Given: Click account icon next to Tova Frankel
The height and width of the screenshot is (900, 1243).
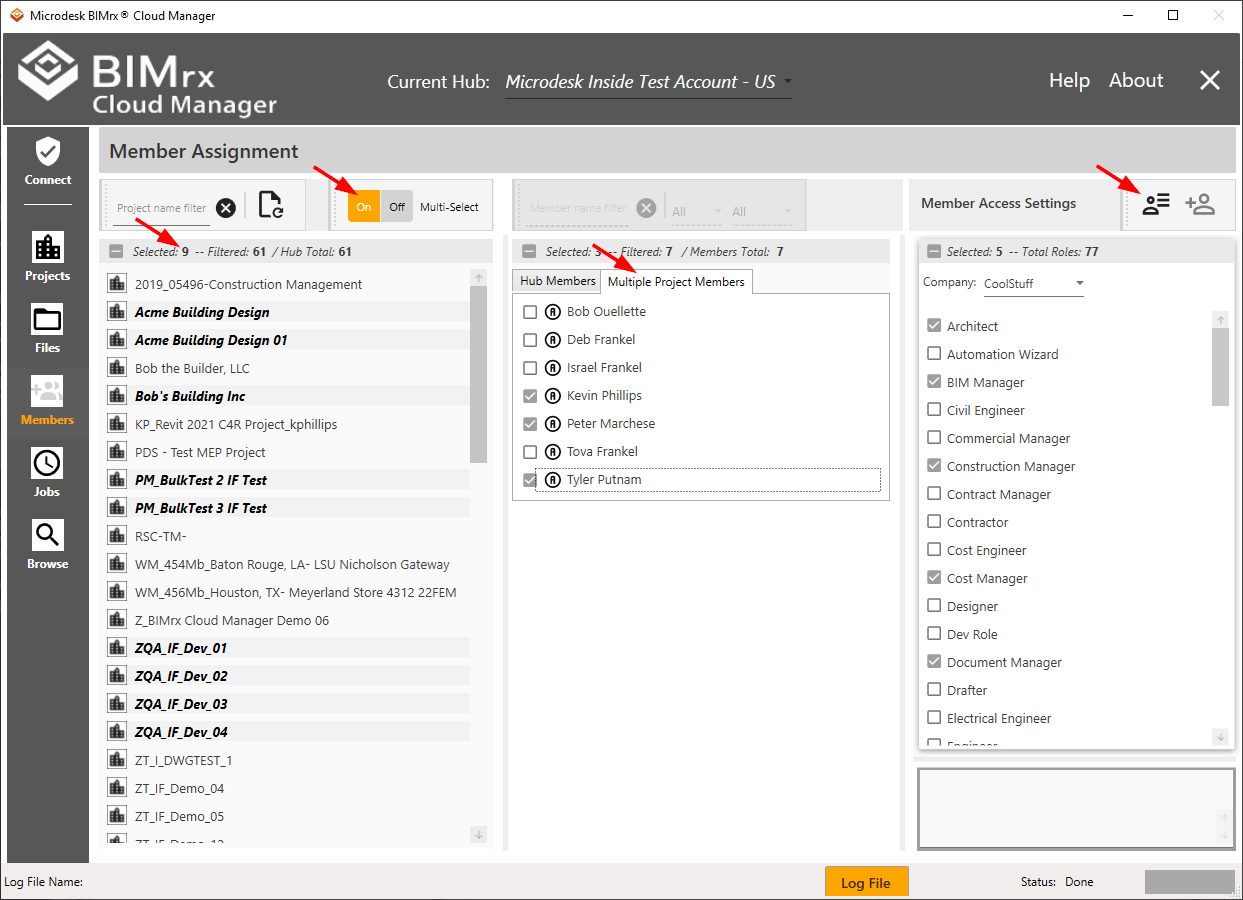Looking at the screenshot, I should [552, 452].
